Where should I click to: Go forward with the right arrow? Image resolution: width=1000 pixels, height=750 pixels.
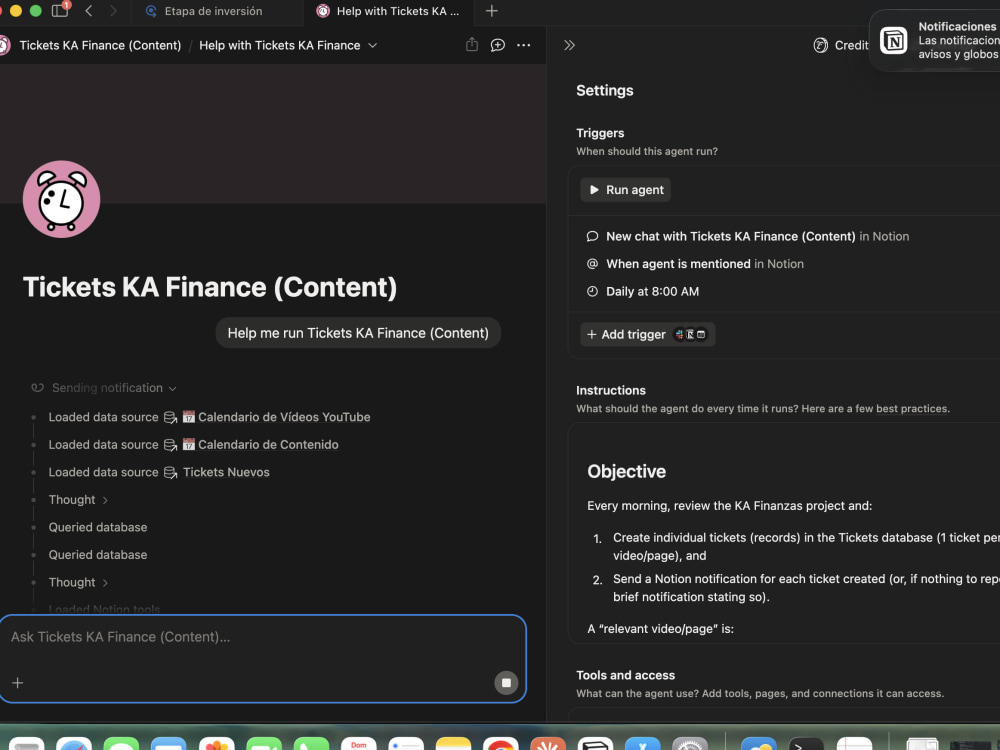coord(113,11)
